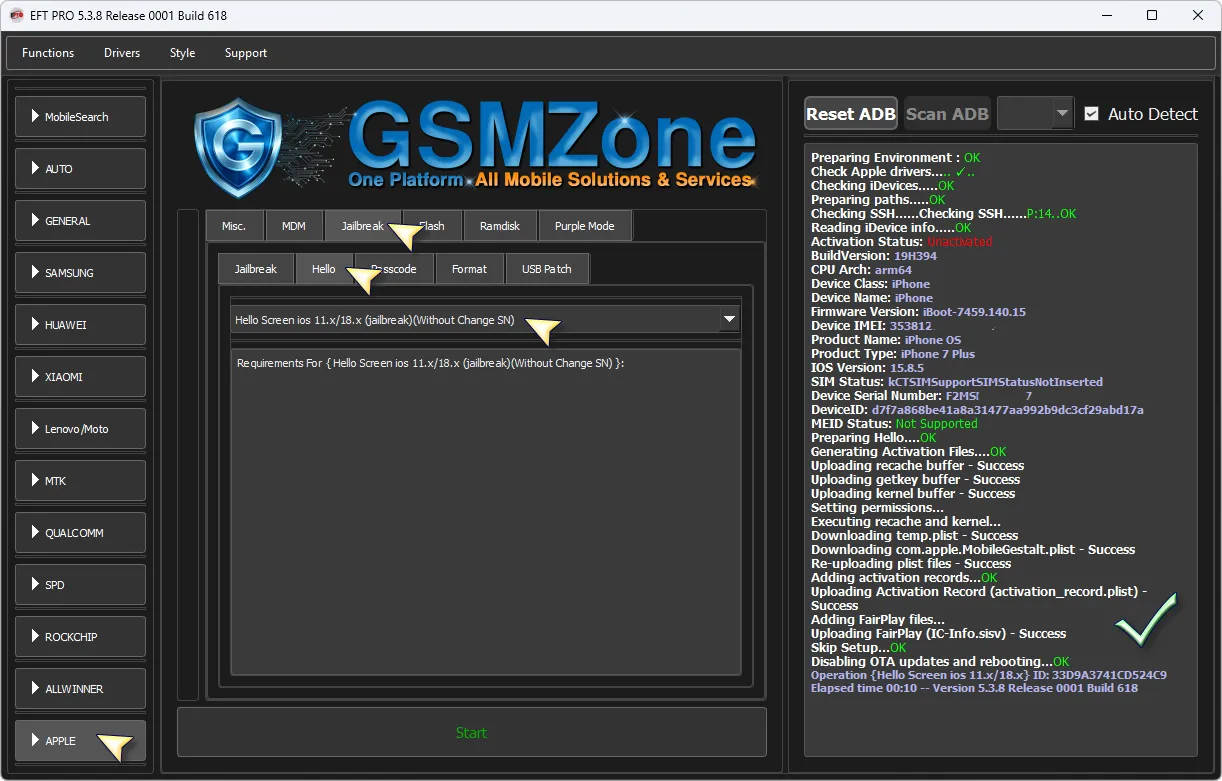Click the Reset ADB button
This screenshot has width=1222, height=781.
click(x=850, y=114)
